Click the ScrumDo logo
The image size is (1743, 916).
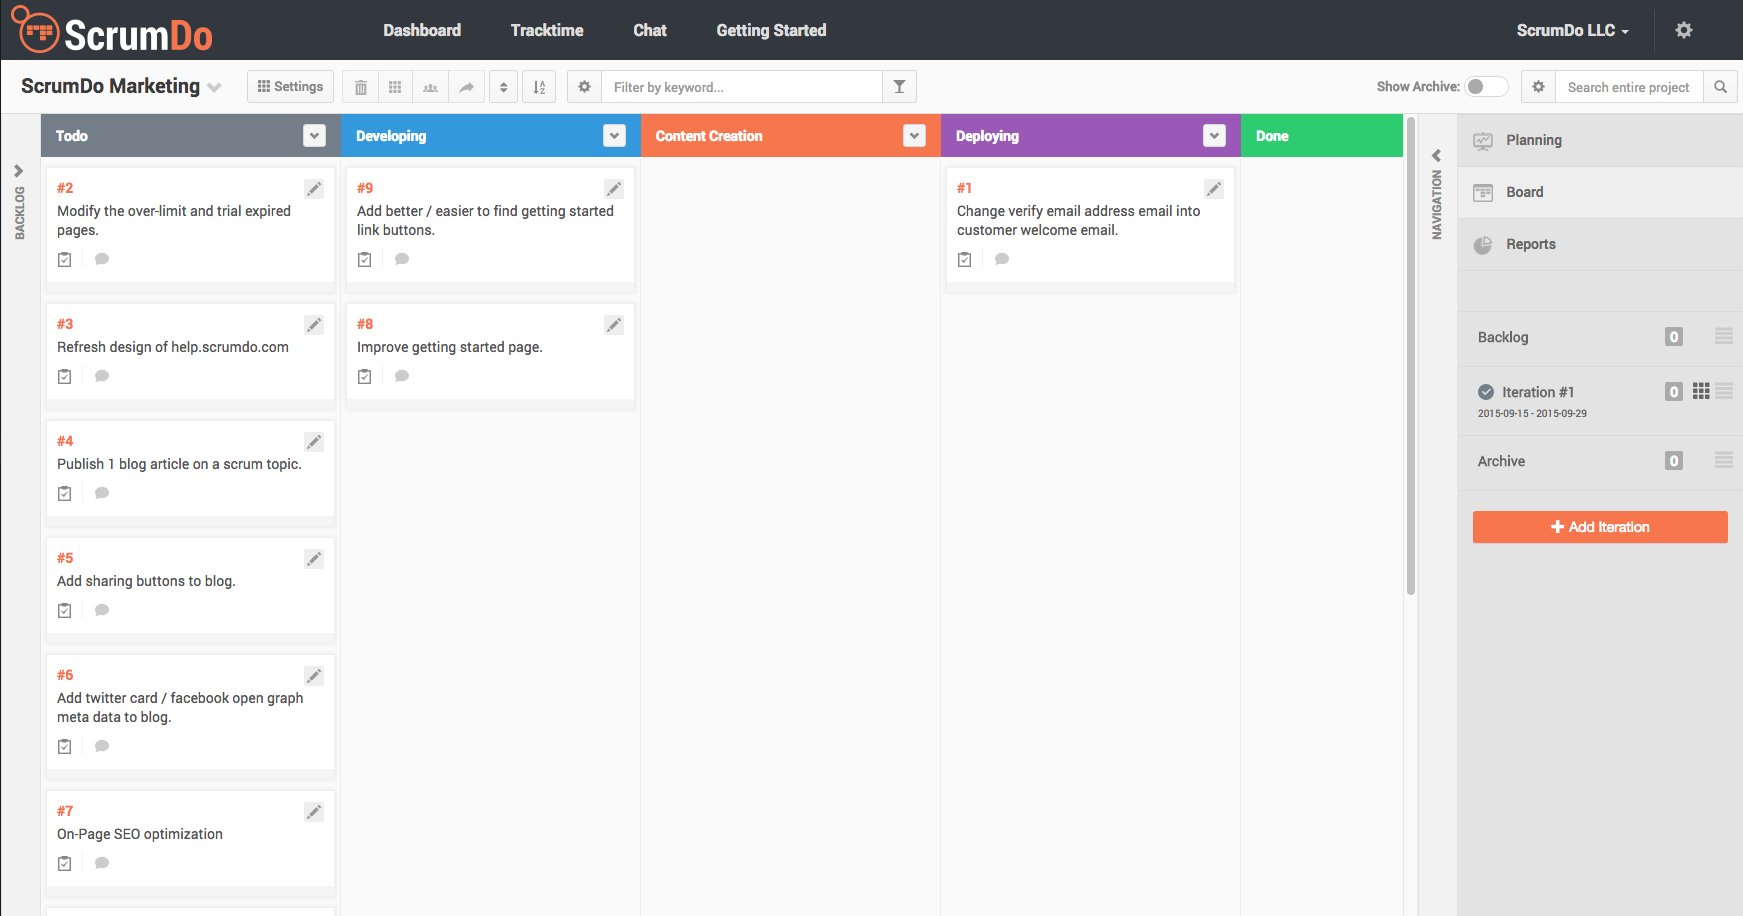click(x=112, y=31)
